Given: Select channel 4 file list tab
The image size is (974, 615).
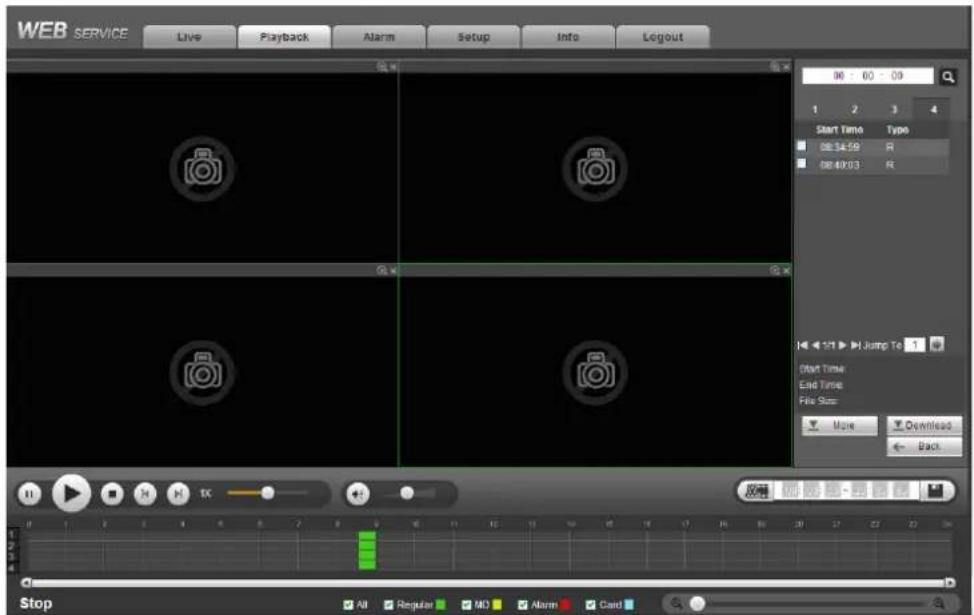Looking at the screenshot, I should (x=932, y=109).
